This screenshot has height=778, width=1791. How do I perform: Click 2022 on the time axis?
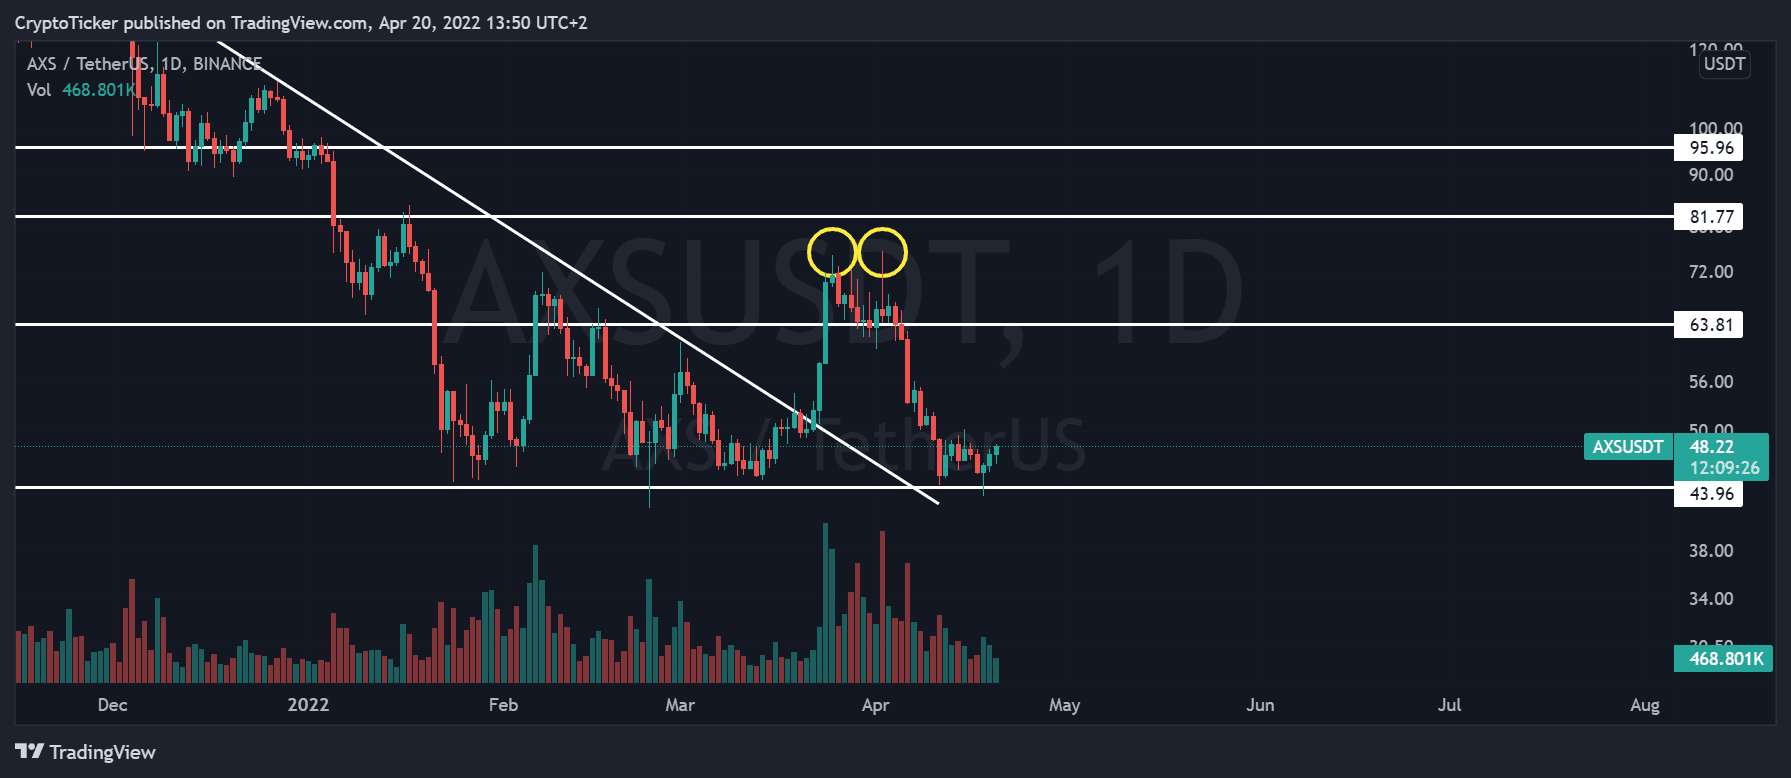coord(308,705)
